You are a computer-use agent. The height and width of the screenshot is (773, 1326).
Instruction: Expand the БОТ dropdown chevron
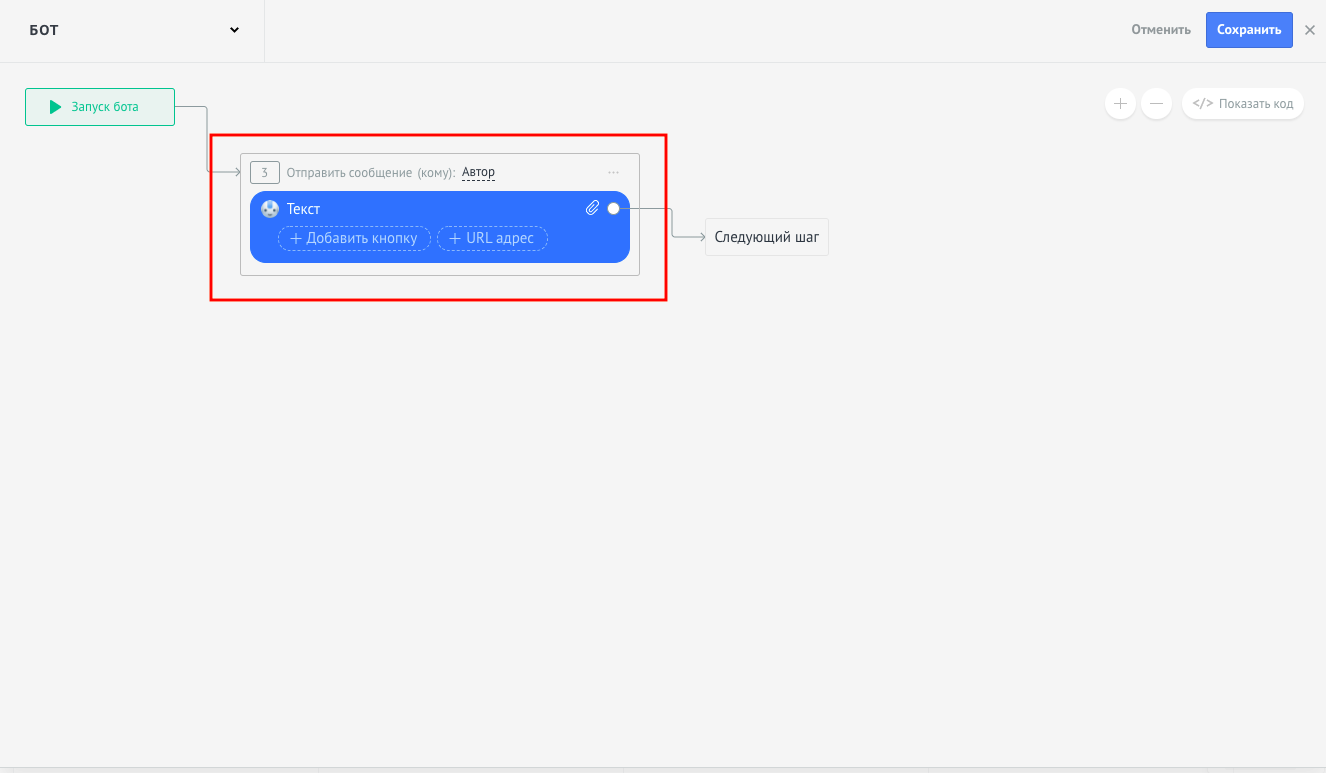(x=234, y=30)
